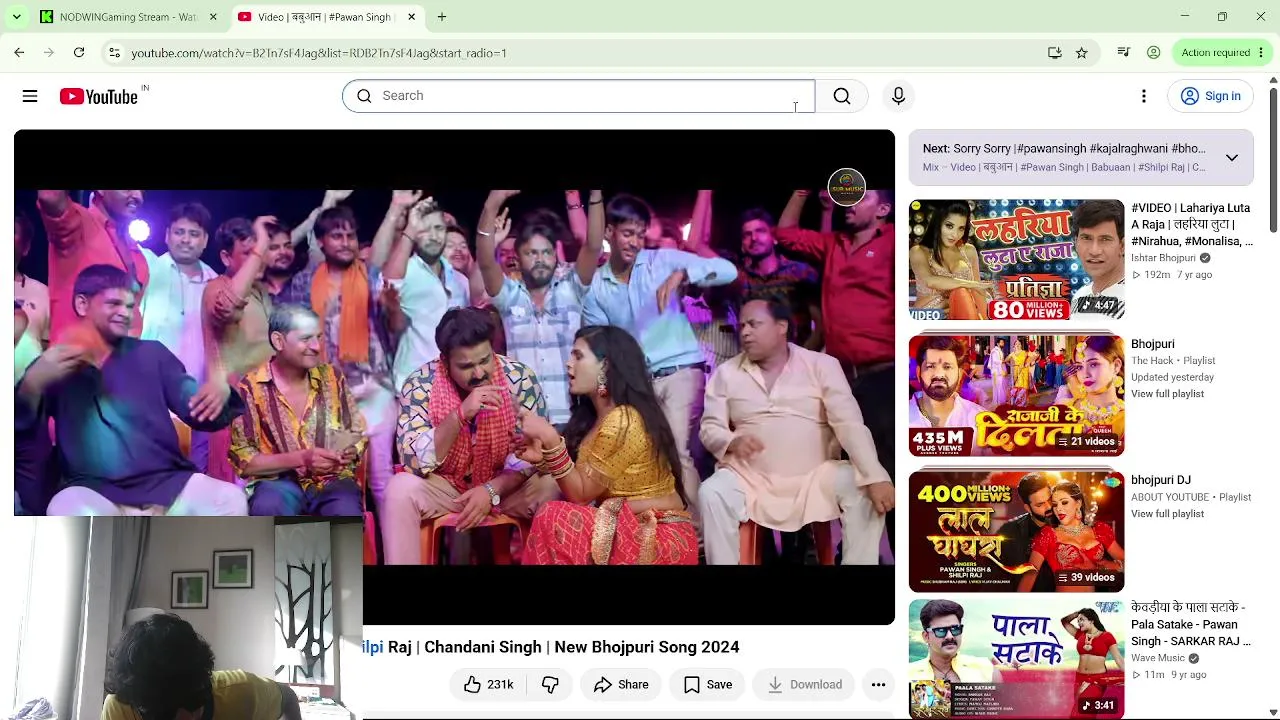Click the magnifier search button

(x=842, y=96)
